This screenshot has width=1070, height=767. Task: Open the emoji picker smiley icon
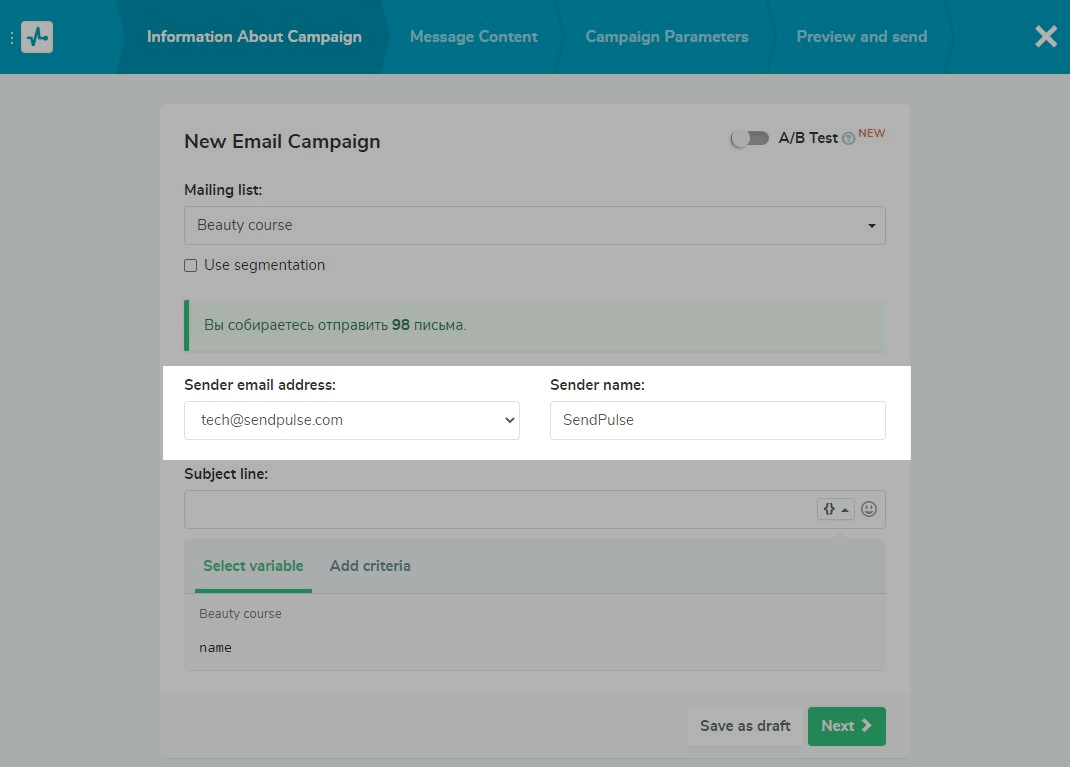(x=869, y=509)
